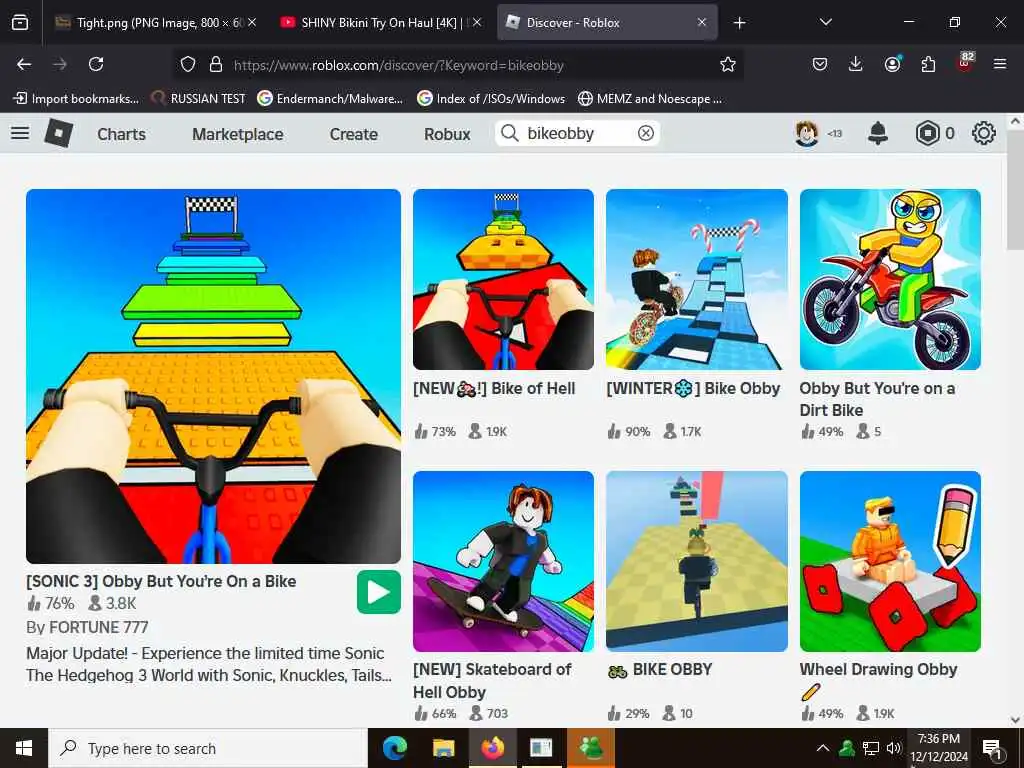1024x768 pixels.
Task: Click By FORTUNE 777 creator text
Action: click(x=87, y=627)
